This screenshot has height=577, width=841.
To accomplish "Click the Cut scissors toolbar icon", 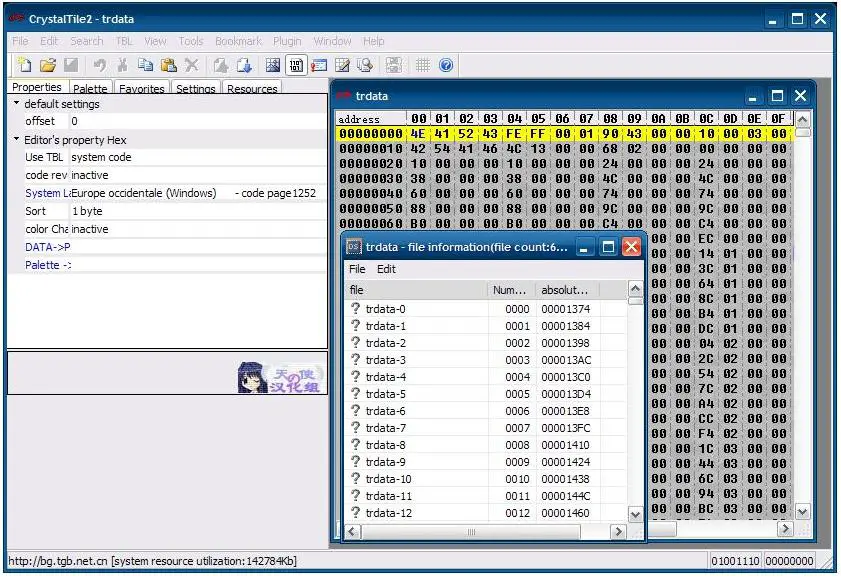I will [123, 65].
